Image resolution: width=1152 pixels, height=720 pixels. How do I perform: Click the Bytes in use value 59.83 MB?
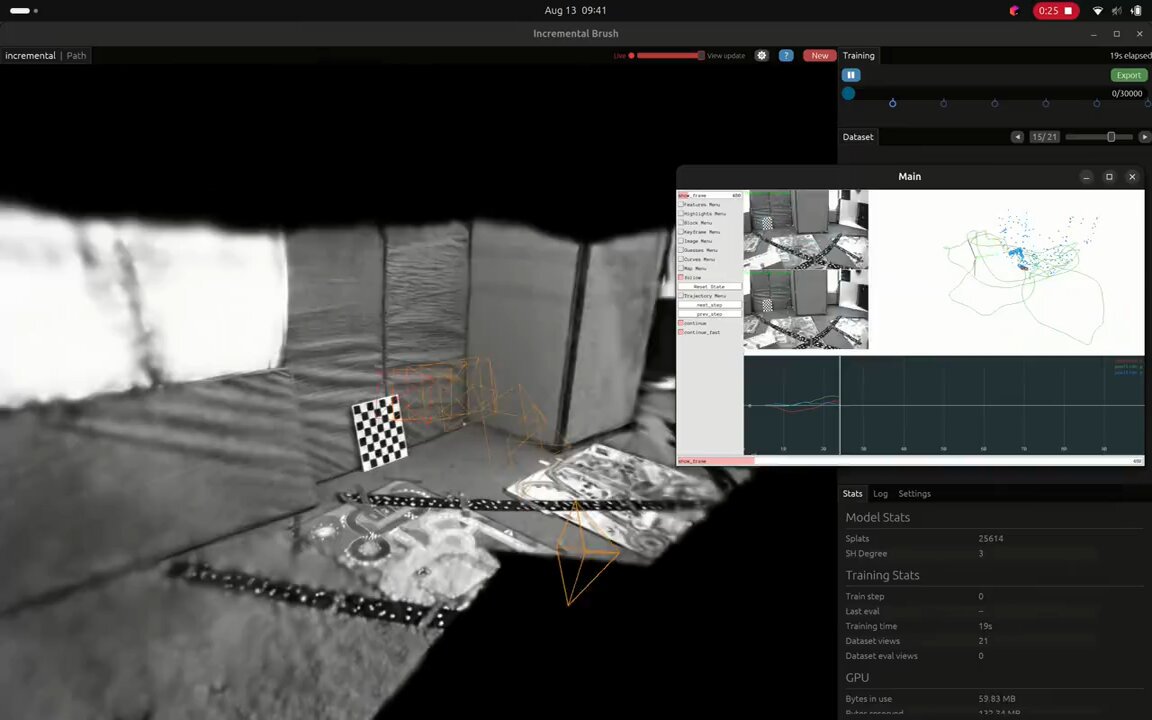pos(997,699)
